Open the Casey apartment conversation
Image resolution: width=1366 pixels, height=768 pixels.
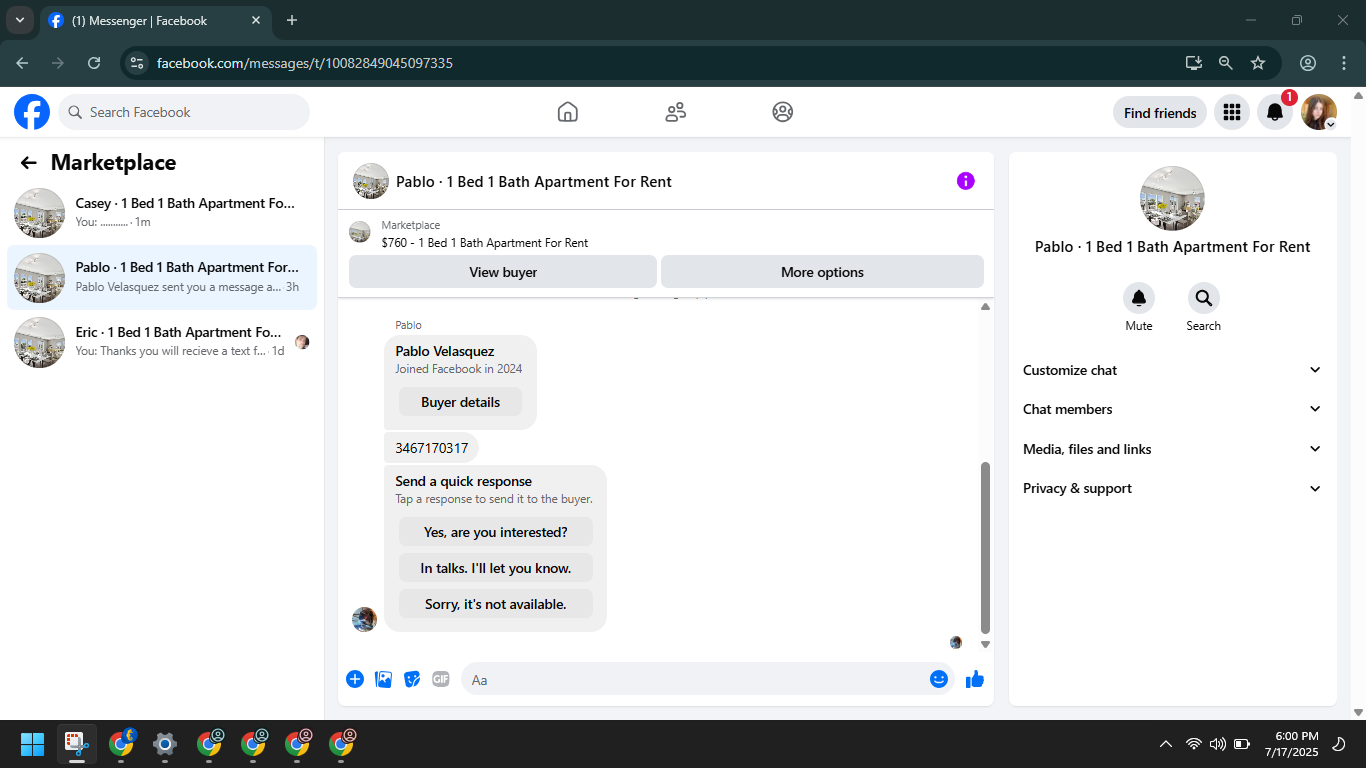(162, 213)
